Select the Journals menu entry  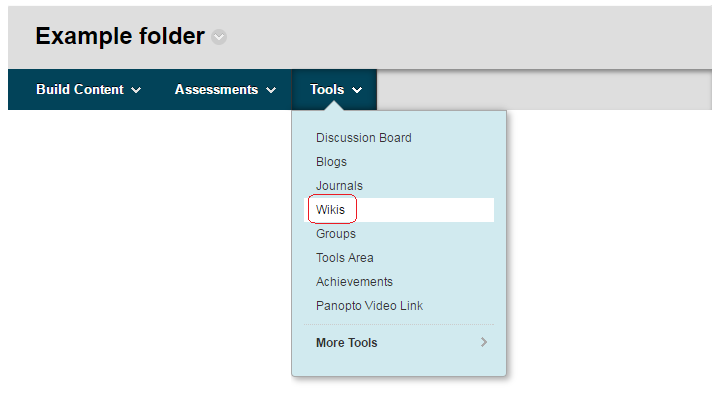(x=340, y=186)
